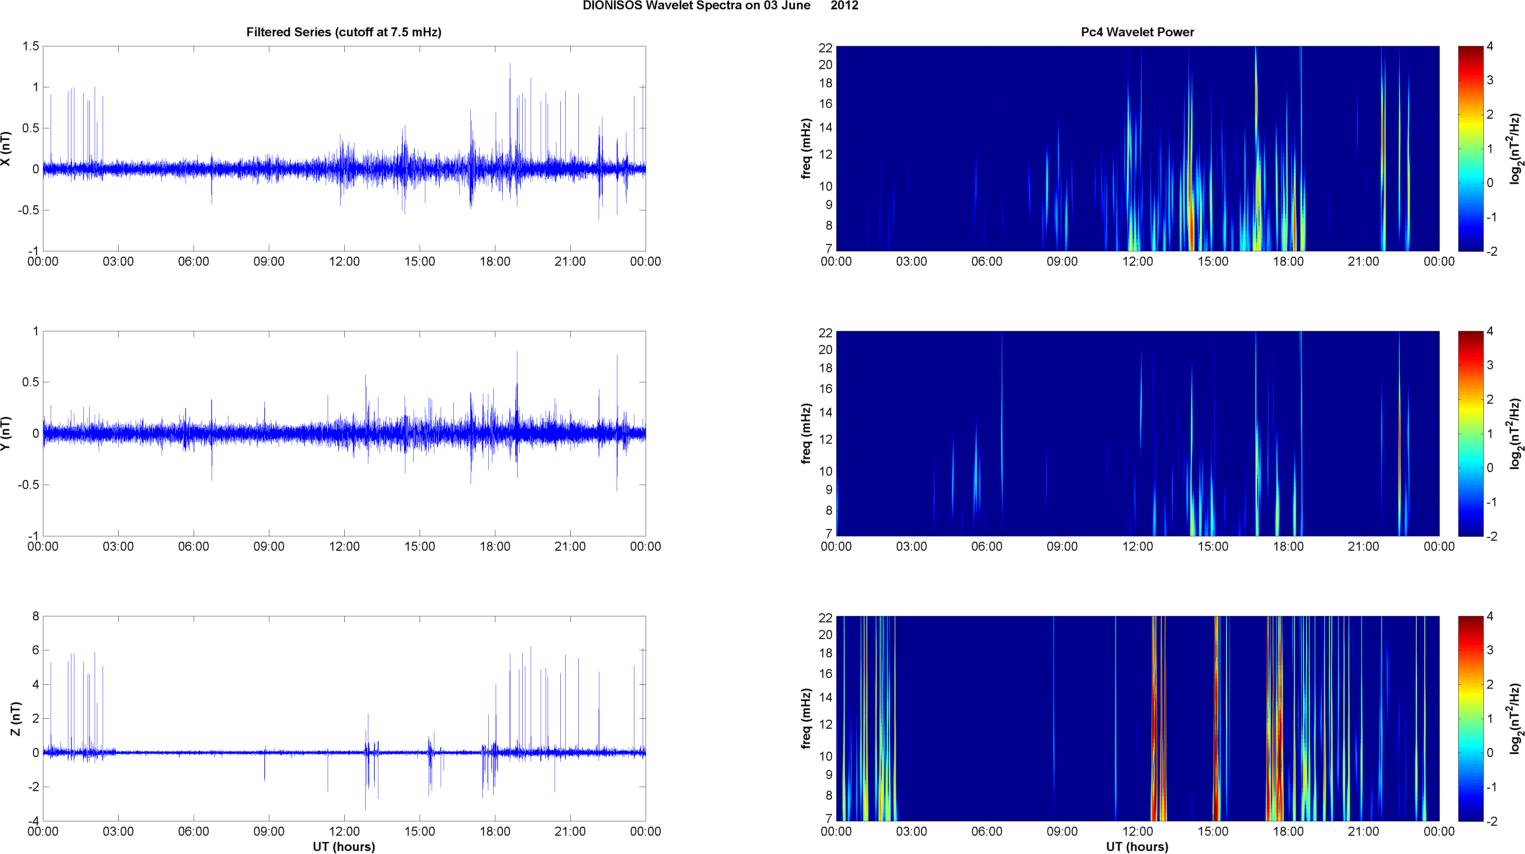Click the log2(nT²/Hz) label of middle color bar
The width and height of the screenshot is (1525, 854).
point(1516,434)
